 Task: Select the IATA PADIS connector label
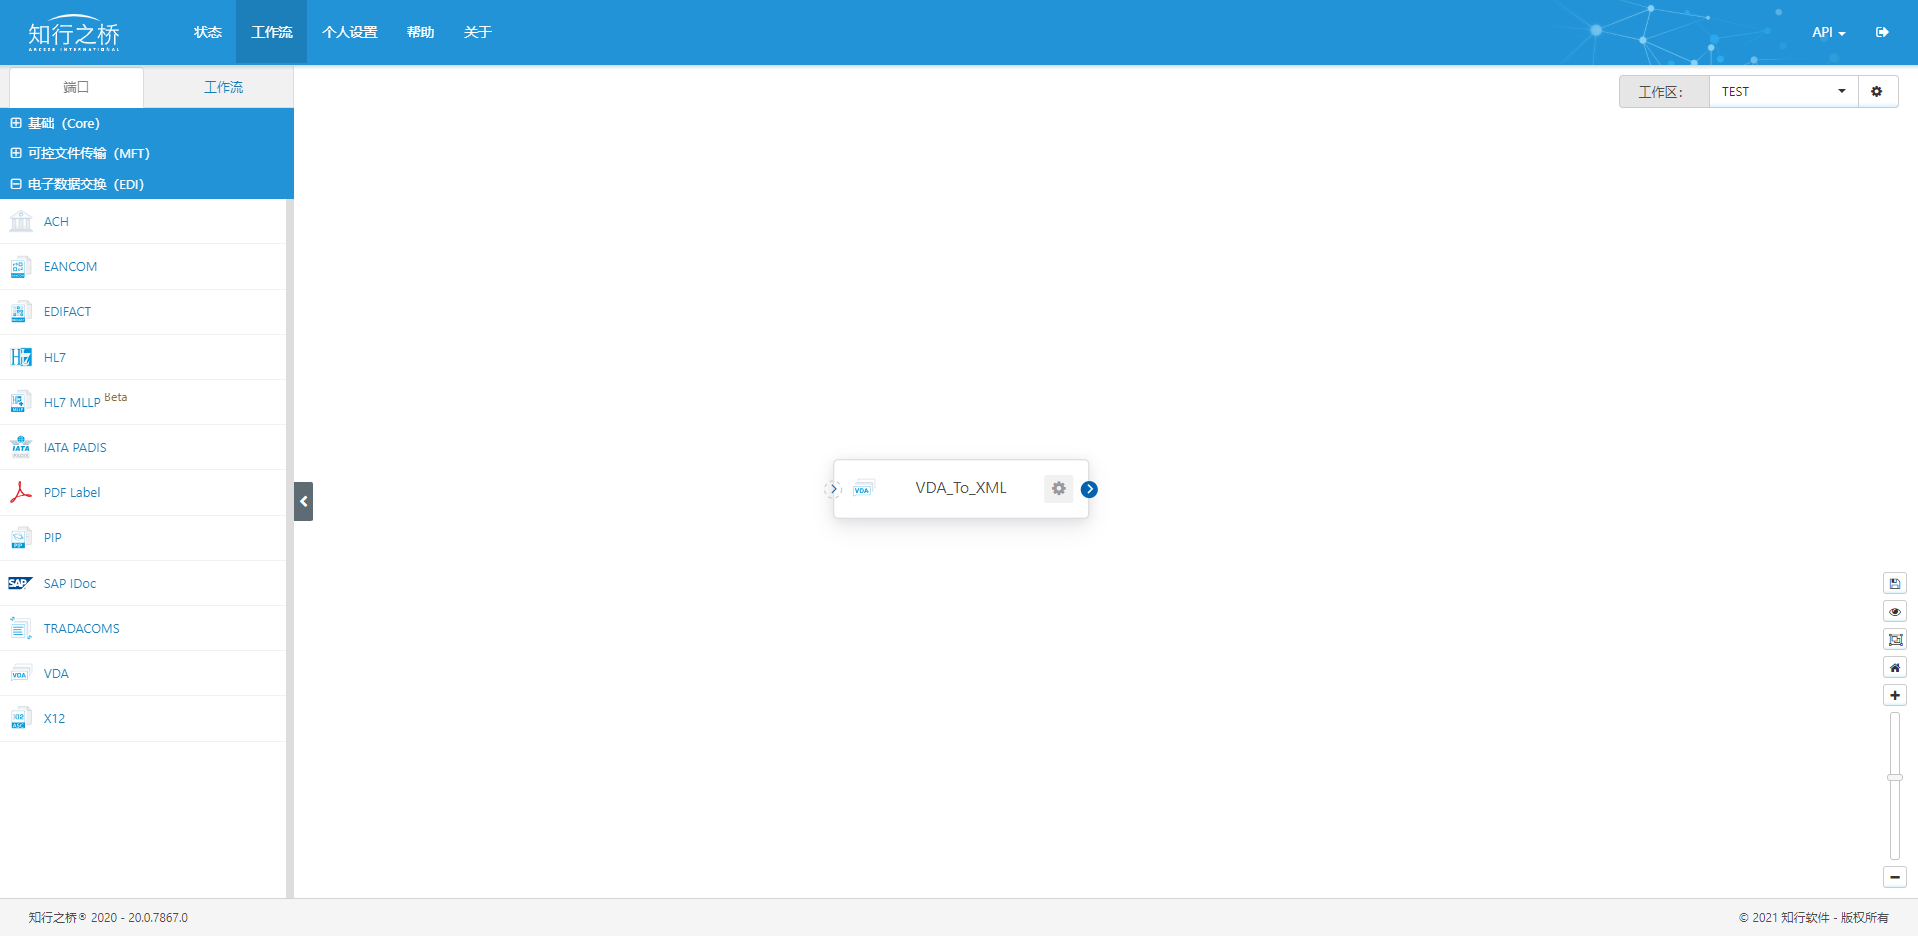(75, 447)
